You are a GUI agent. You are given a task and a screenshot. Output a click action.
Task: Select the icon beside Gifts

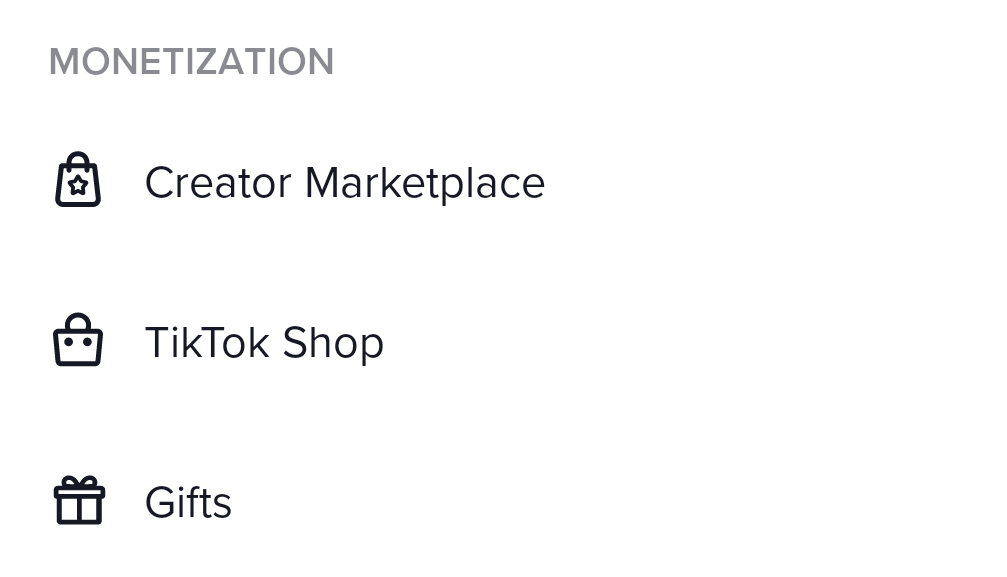pyautogui.click(x=79, y=501)
